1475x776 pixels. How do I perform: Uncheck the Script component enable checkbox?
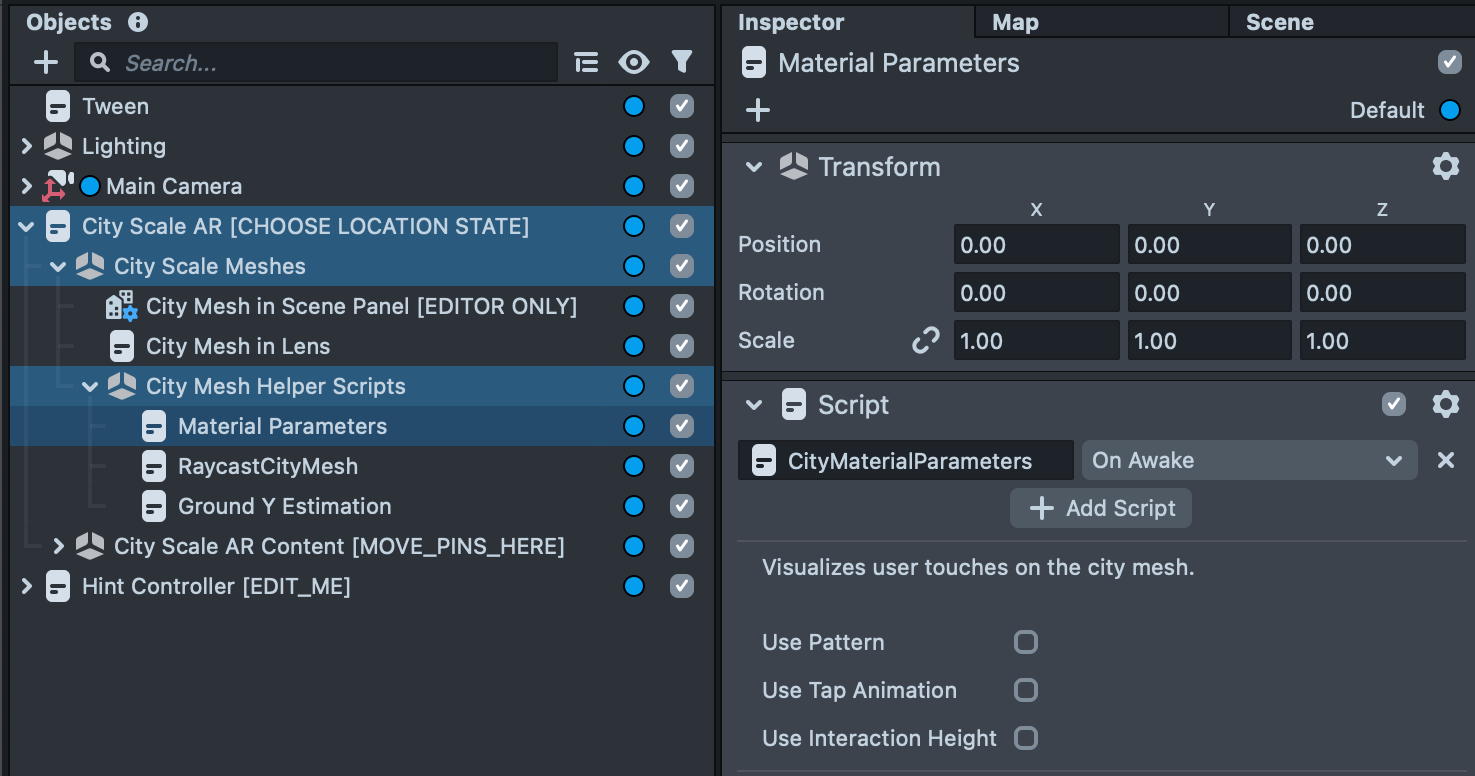1393,404
